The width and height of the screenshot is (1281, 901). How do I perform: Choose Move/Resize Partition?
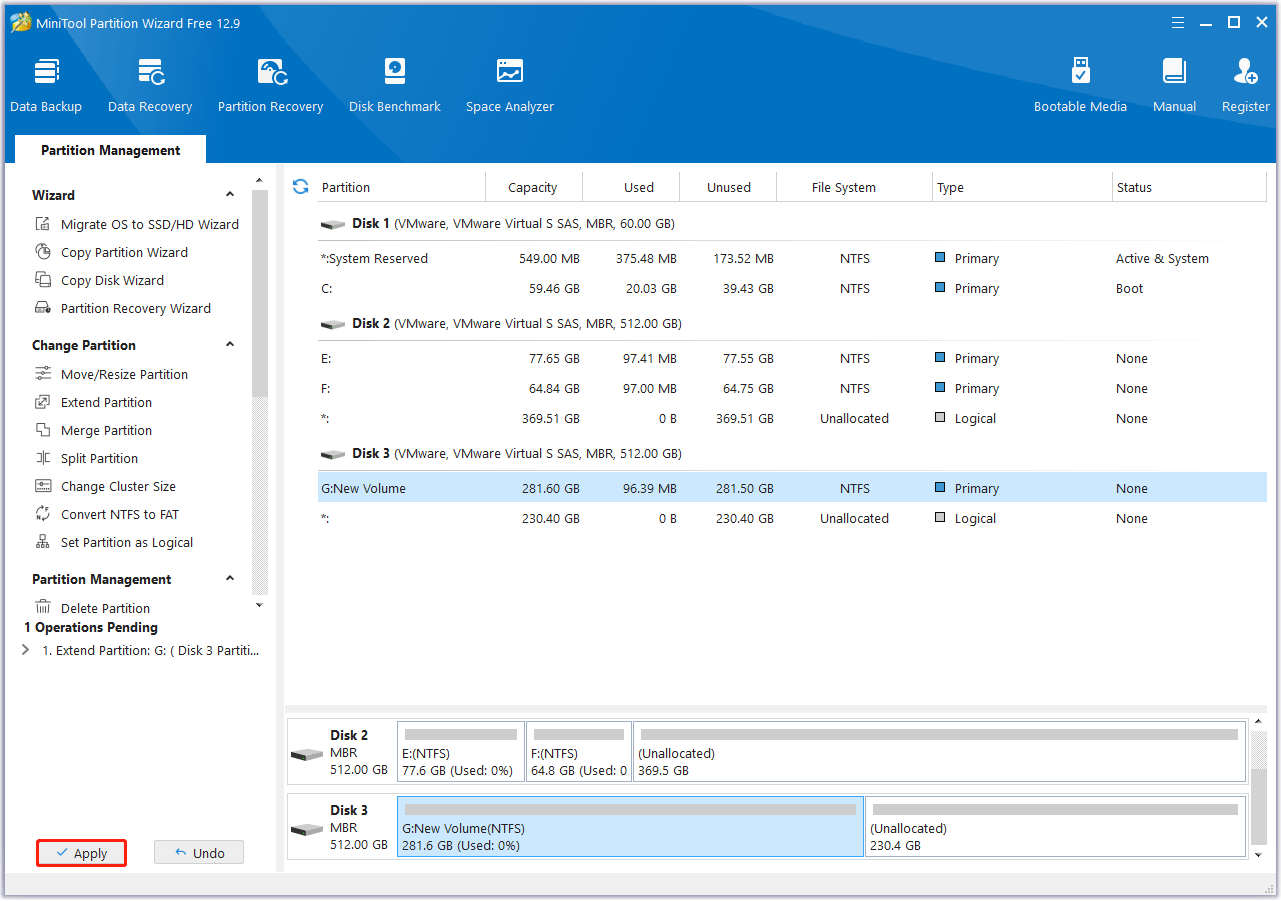pyautogui.click(x=112, y=374)
